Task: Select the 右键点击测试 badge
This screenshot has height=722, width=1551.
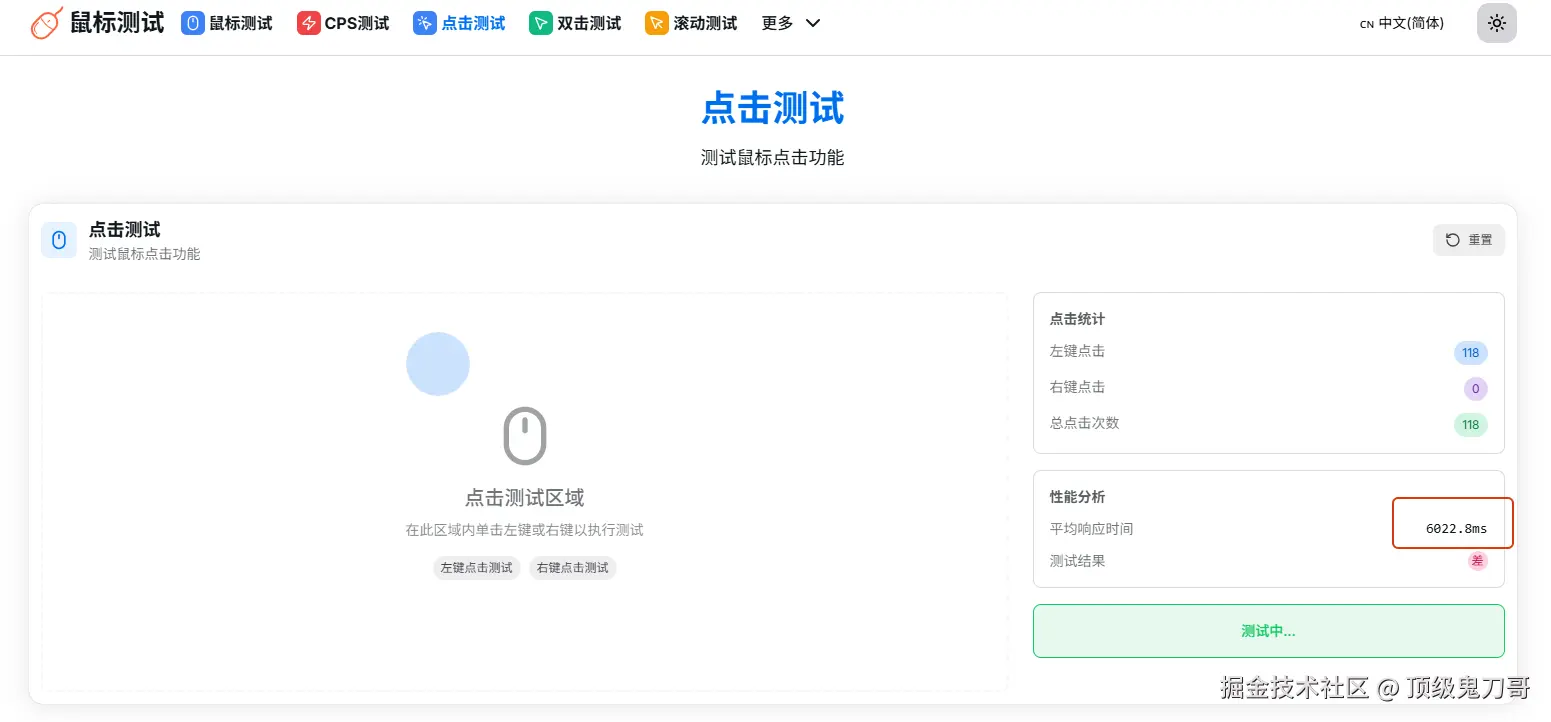Action: (572, 567)
